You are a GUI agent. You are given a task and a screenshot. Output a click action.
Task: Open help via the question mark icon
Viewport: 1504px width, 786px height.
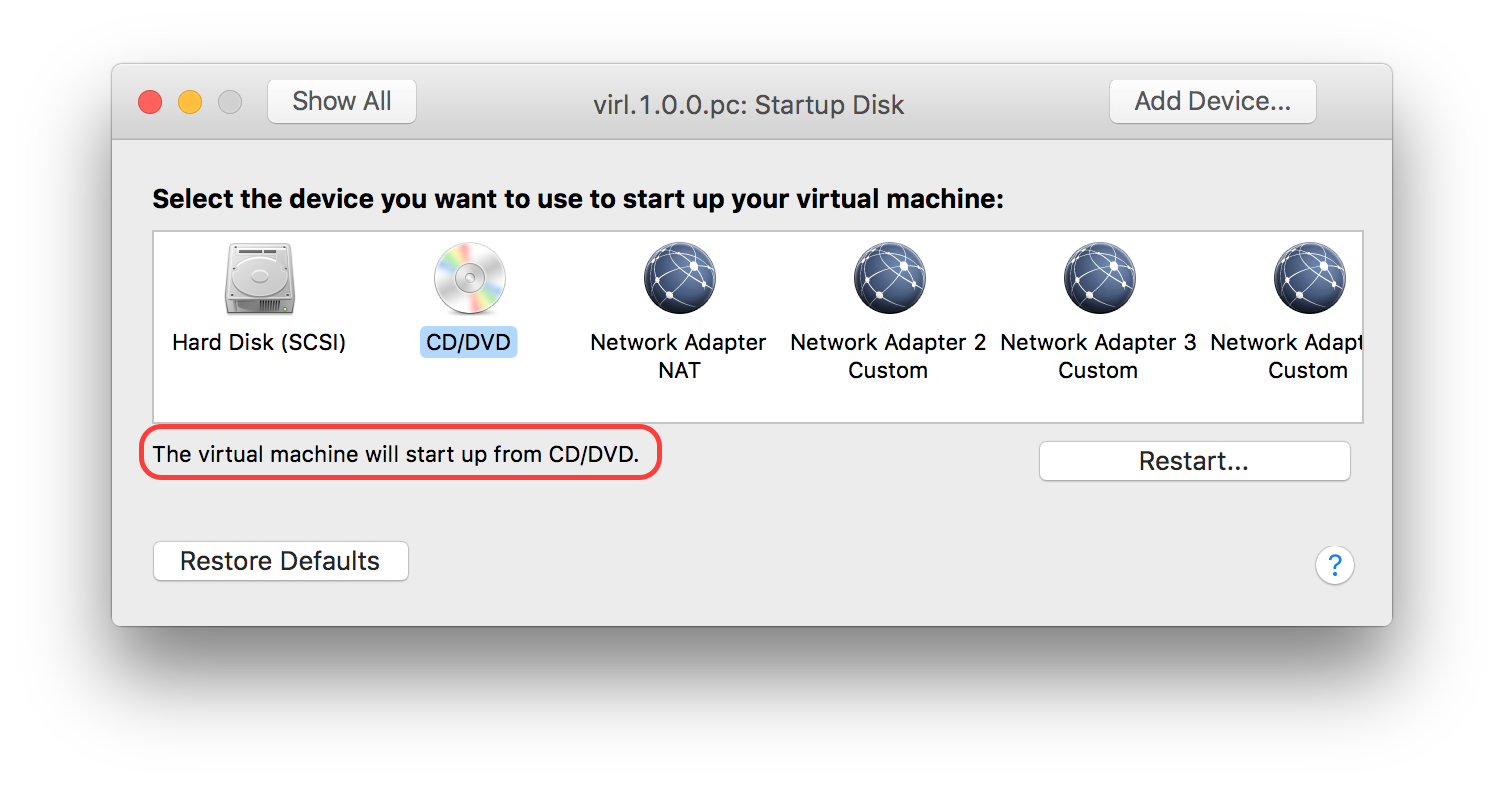(1335, 565)
